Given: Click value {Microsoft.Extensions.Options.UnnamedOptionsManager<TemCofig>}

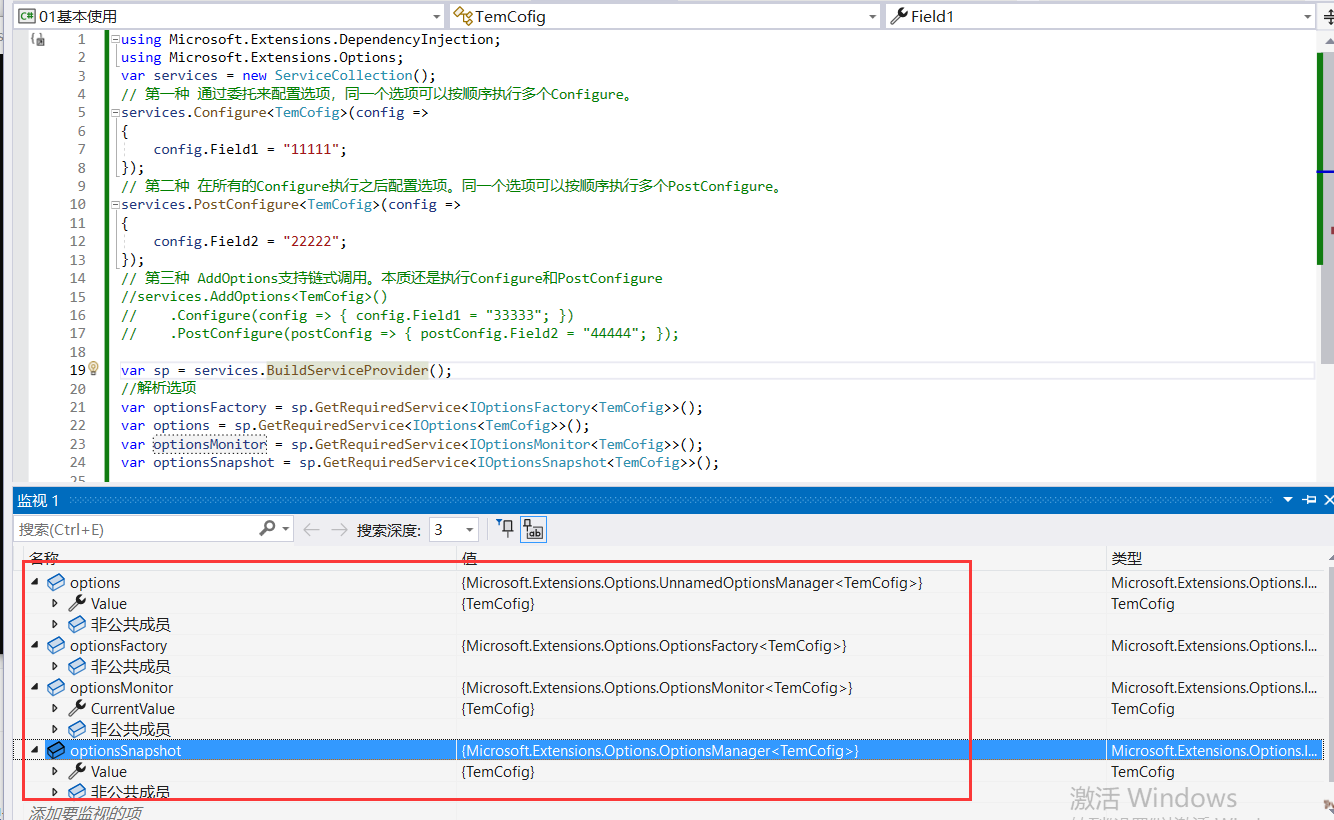Looking at the screenshot, I should [x=692, y=583].
